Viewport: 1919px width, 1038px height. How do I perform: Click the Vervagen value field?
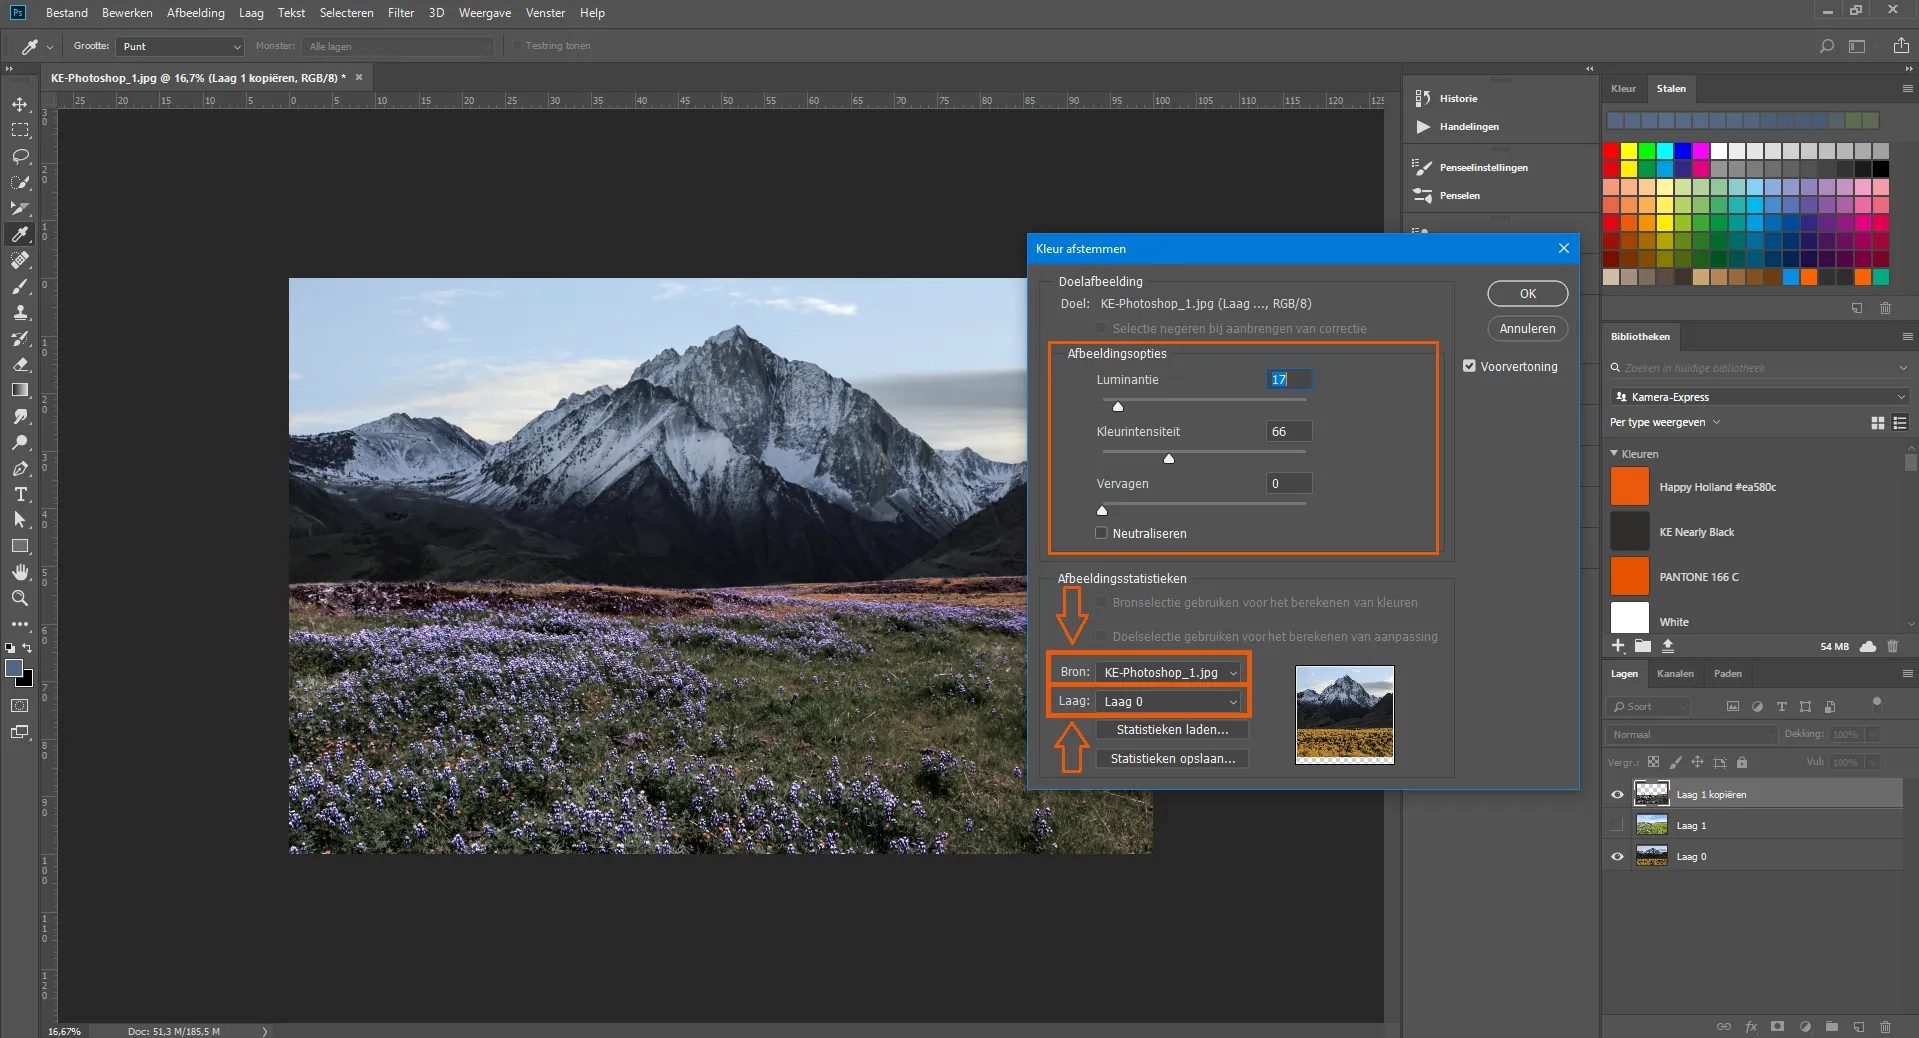(x=1289, y=484)
